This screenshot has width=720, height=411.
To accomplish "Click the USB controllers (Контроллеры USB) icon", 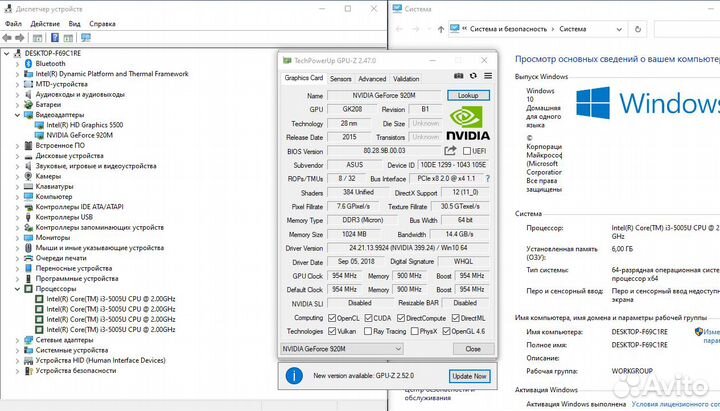I will 28,217.
